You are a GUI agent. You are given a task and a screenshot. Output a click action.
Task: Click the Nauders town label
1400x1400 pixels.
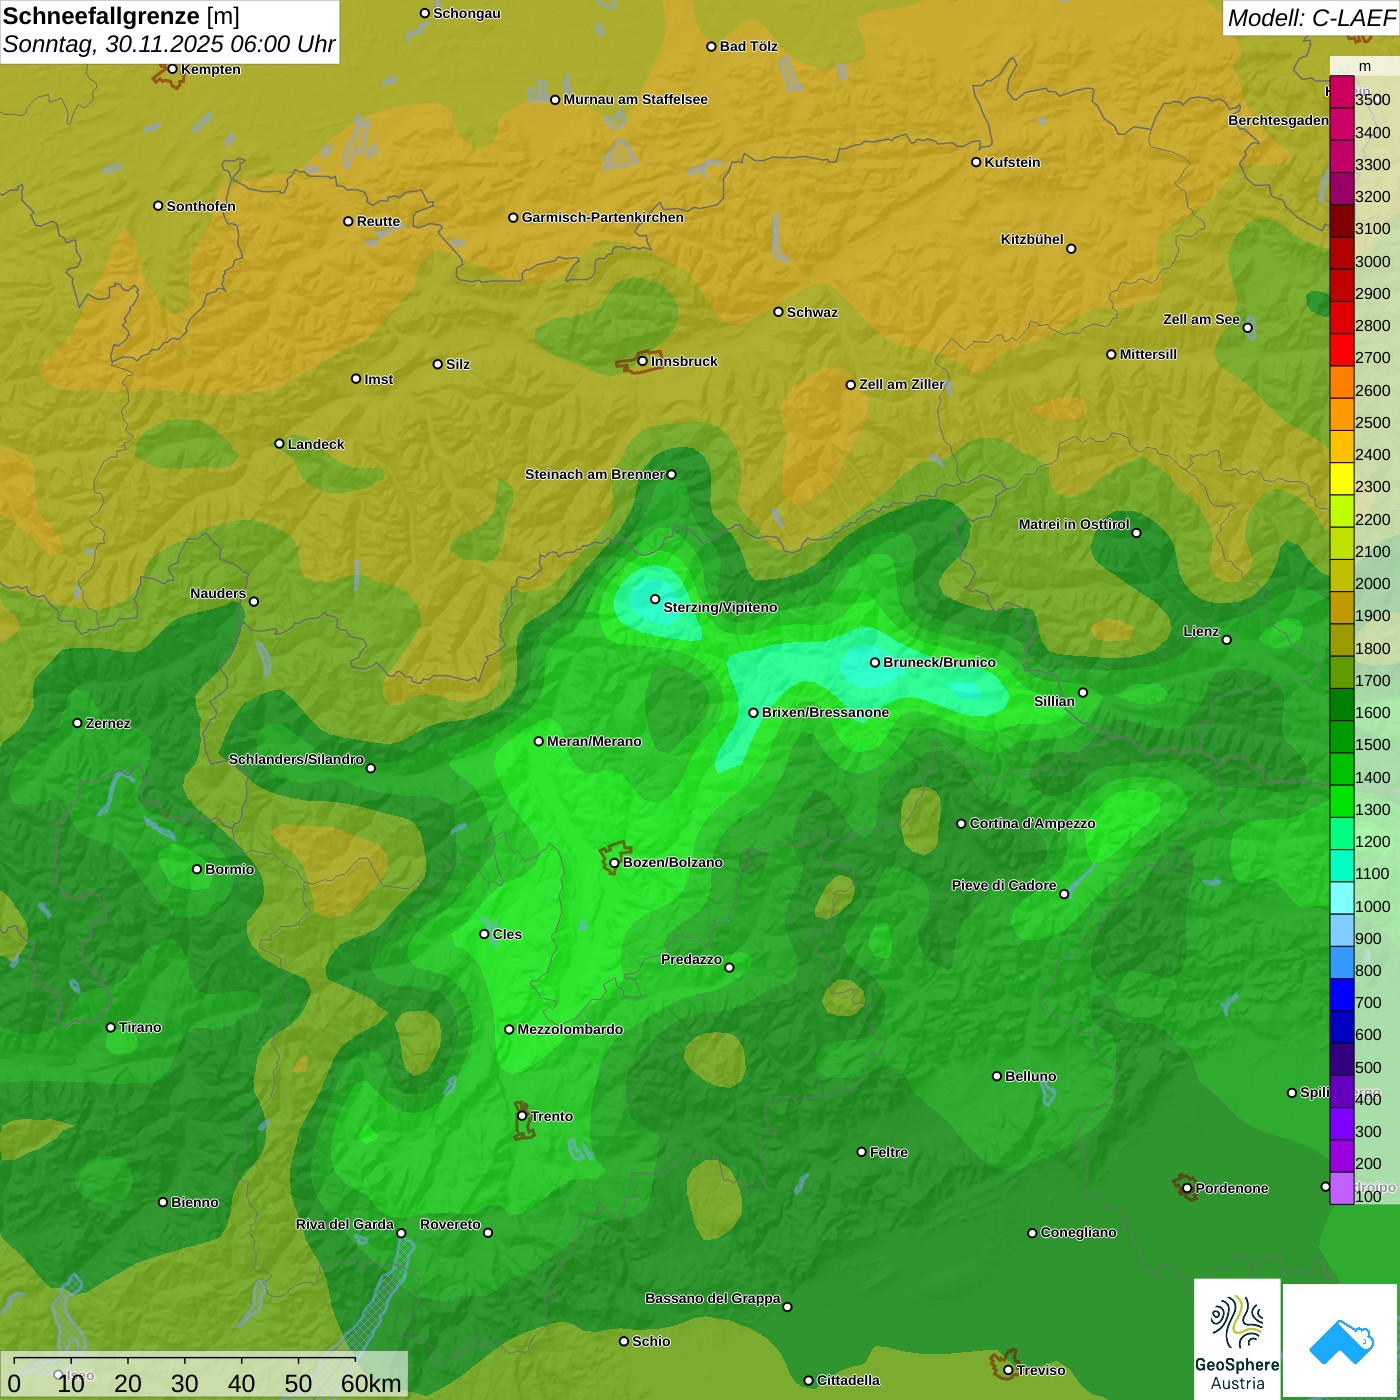tap(218, 593)
